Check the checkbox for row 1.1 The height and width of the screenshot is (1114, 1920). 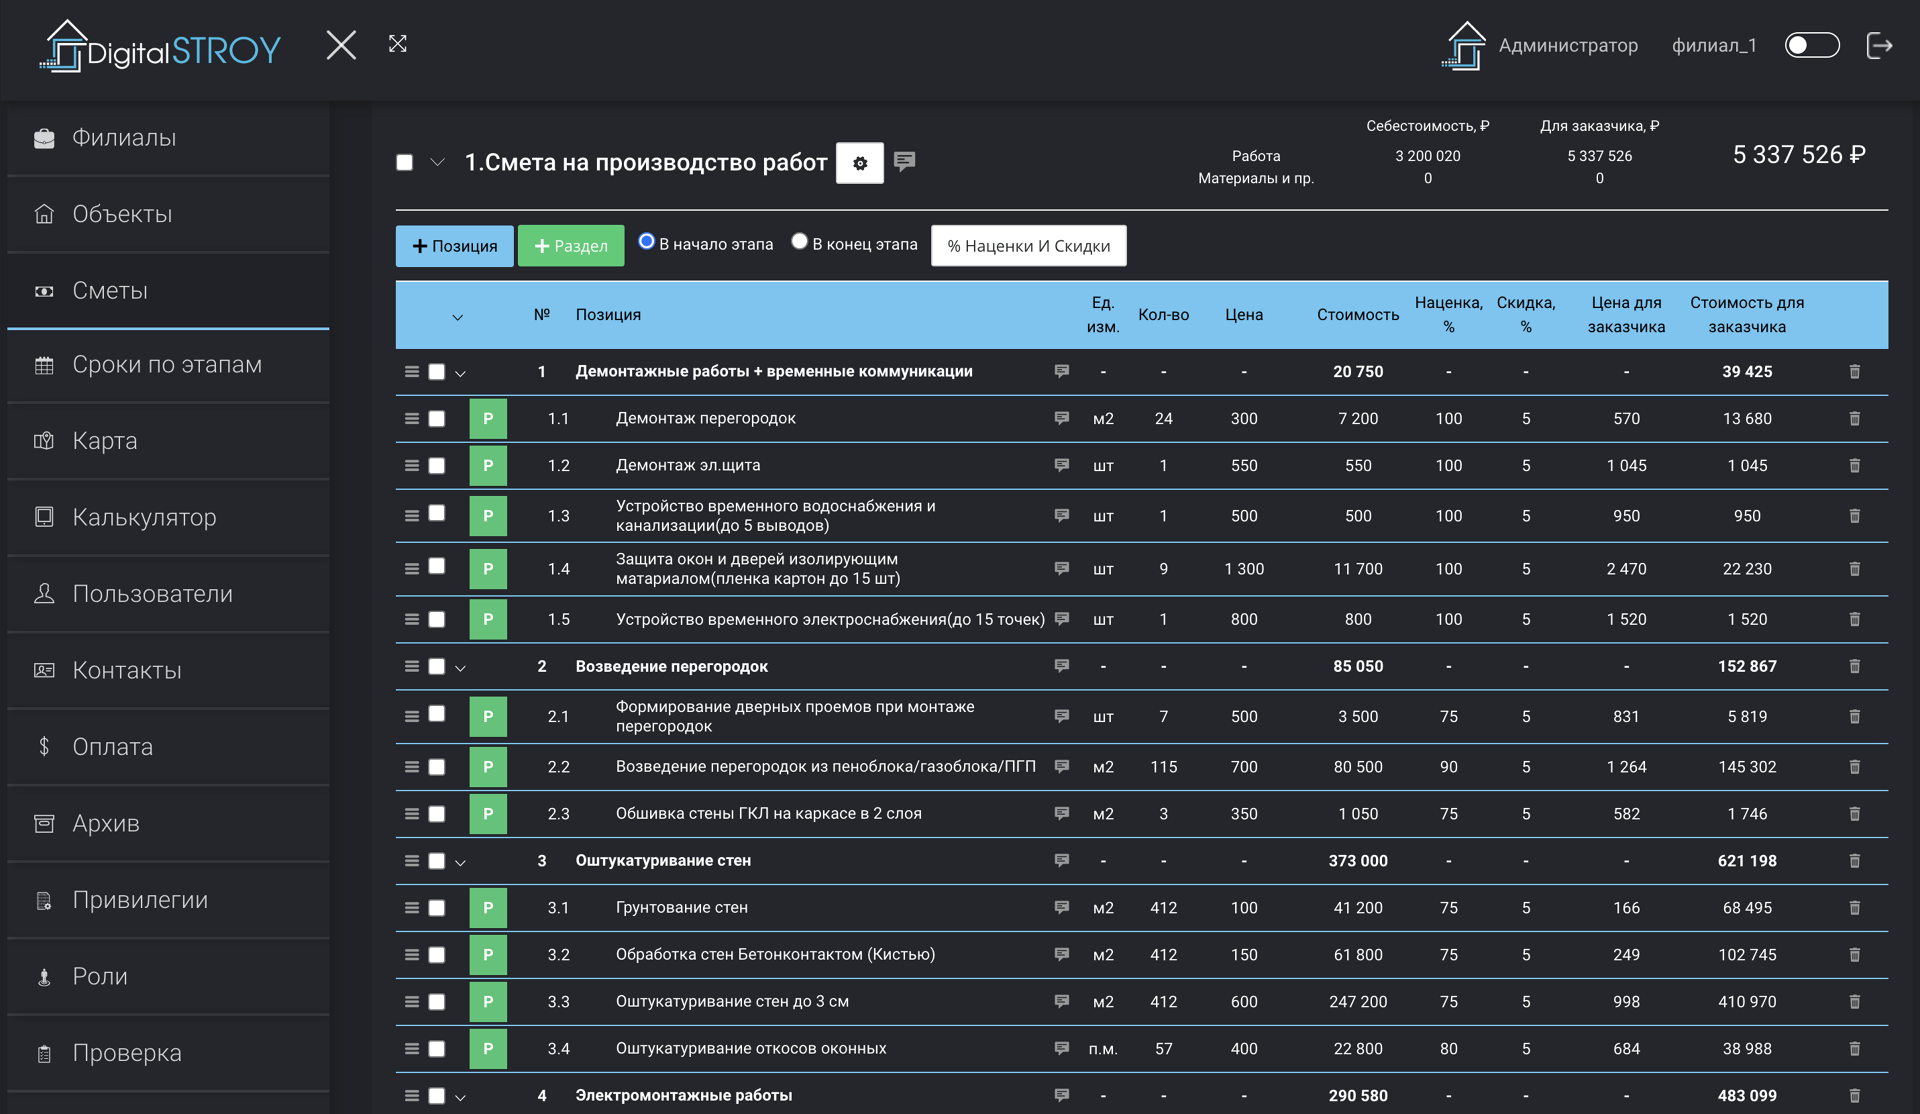tap(437, 419)
